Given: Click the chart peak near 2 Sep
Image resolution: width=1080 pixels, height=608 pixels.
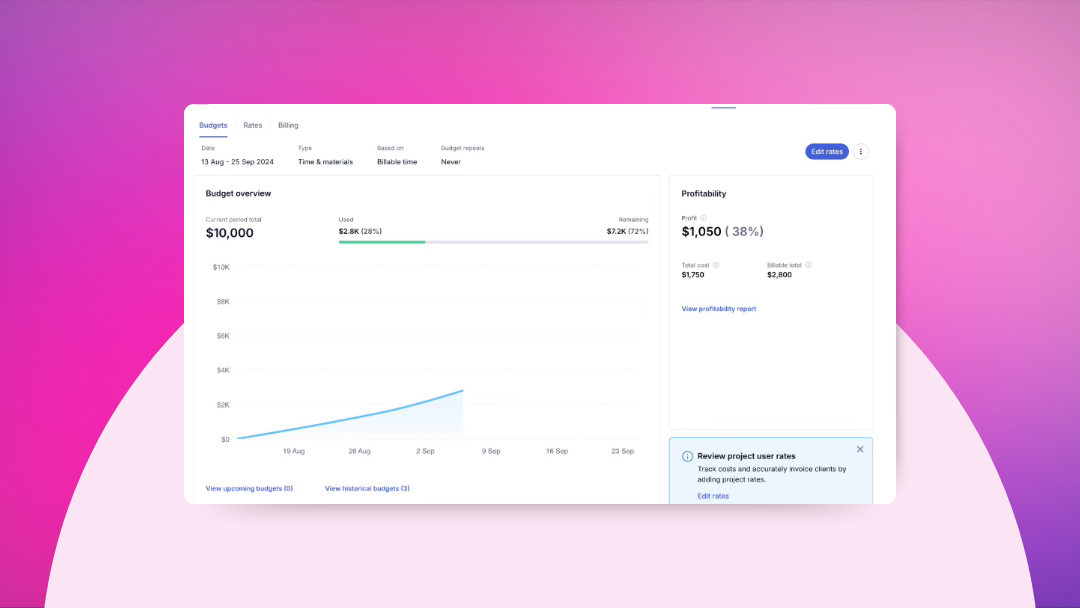Looking at the screenshot, I should coord(461,390).
